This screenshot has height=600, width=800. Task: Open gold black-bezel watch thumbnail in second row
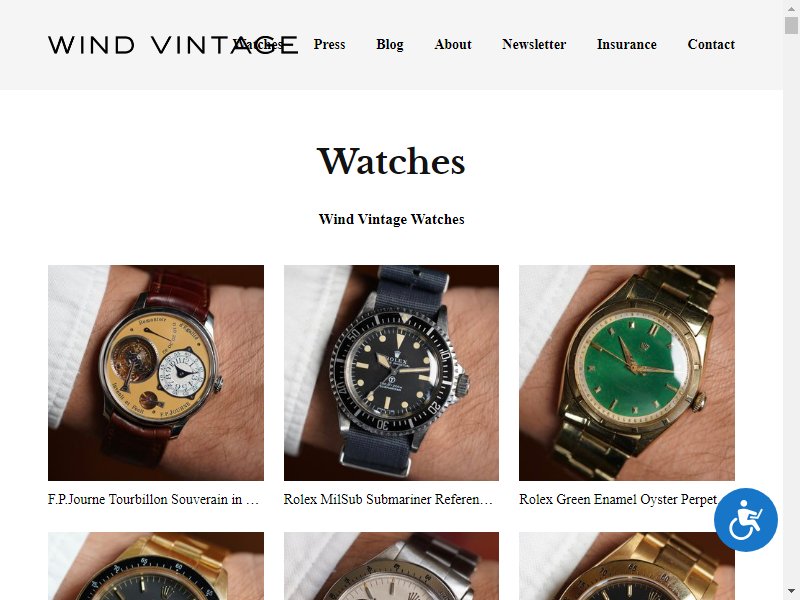click(156, 566)
